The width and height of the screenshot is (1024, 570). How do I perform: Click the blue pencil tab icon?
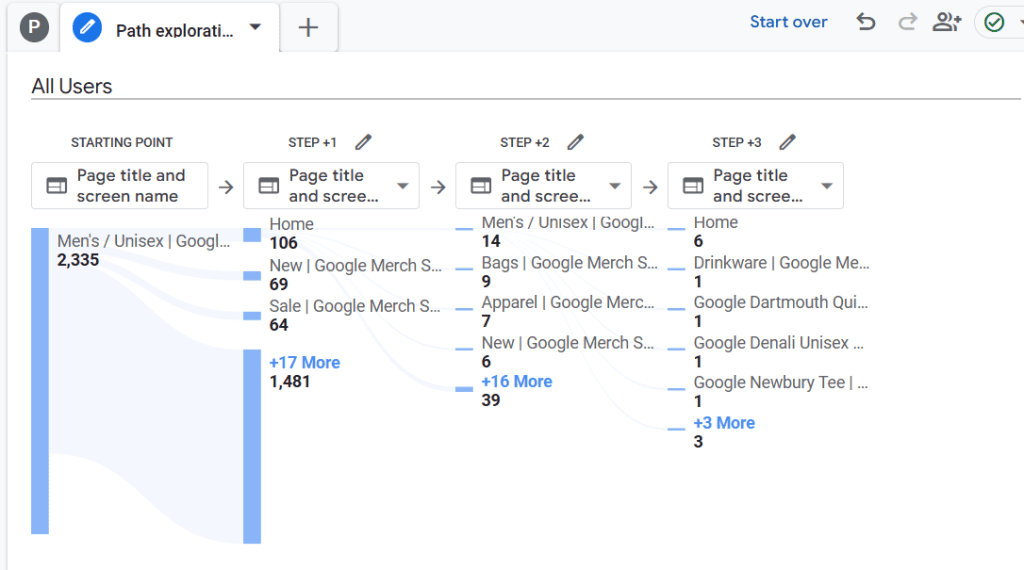pos(87,28)
